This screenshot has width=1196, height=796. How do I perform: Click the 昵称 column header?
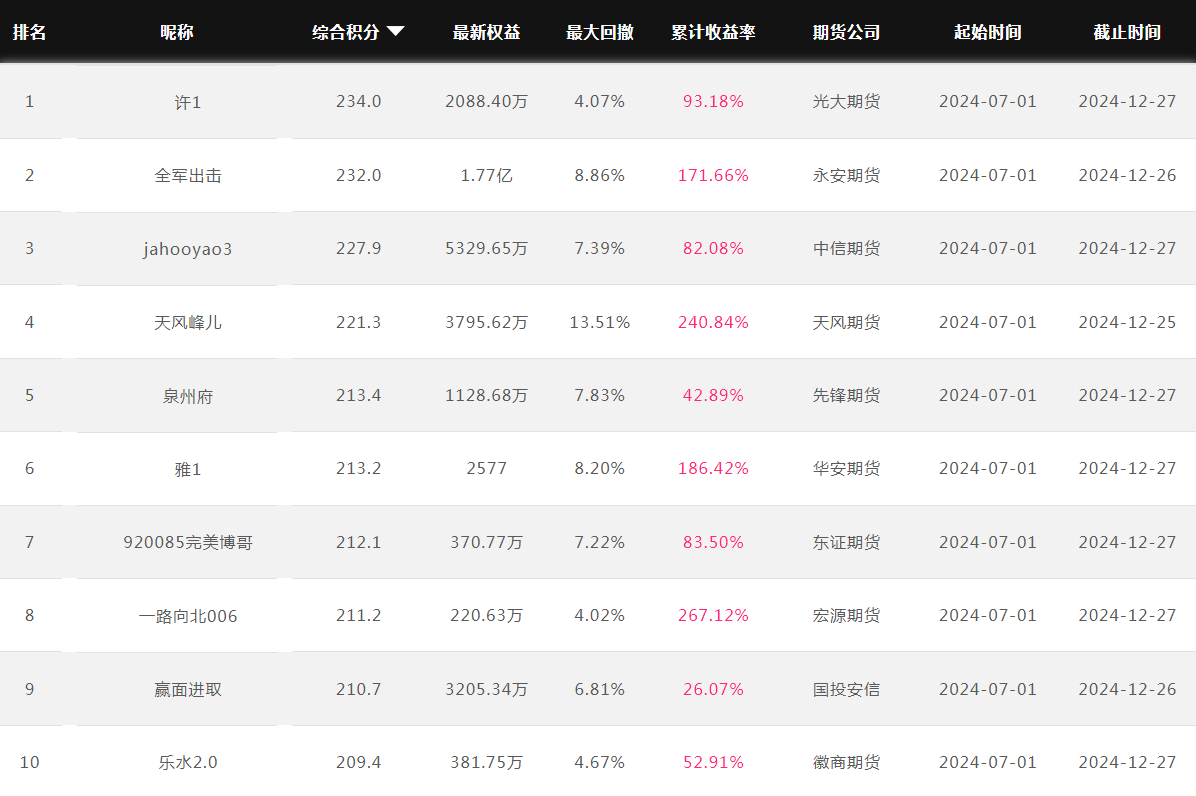pos(176,32)
